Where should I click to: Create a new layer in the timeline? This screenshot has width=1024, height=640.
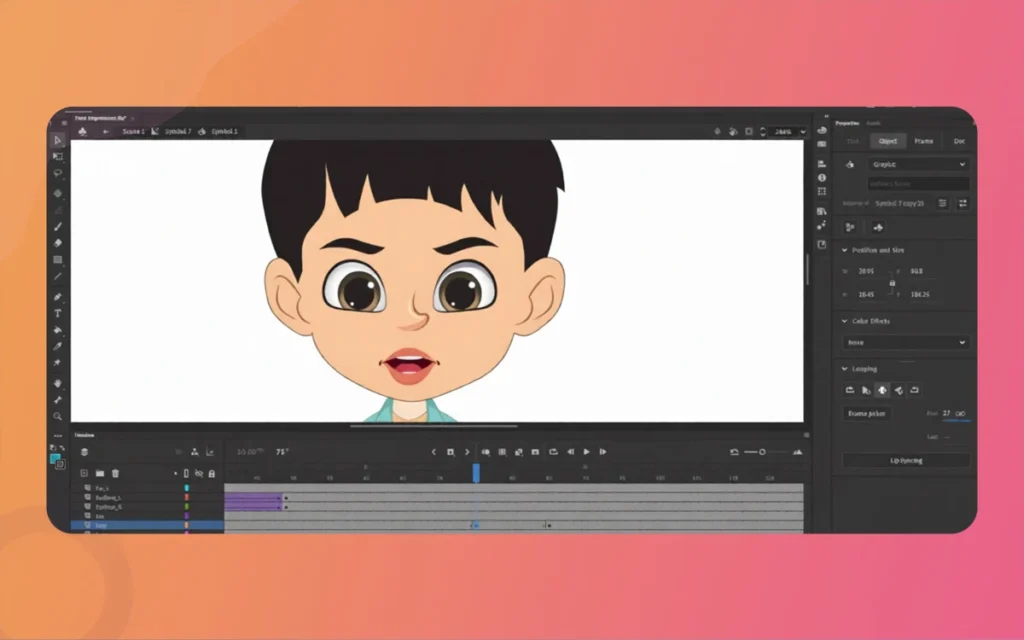[x=84, y=473]
